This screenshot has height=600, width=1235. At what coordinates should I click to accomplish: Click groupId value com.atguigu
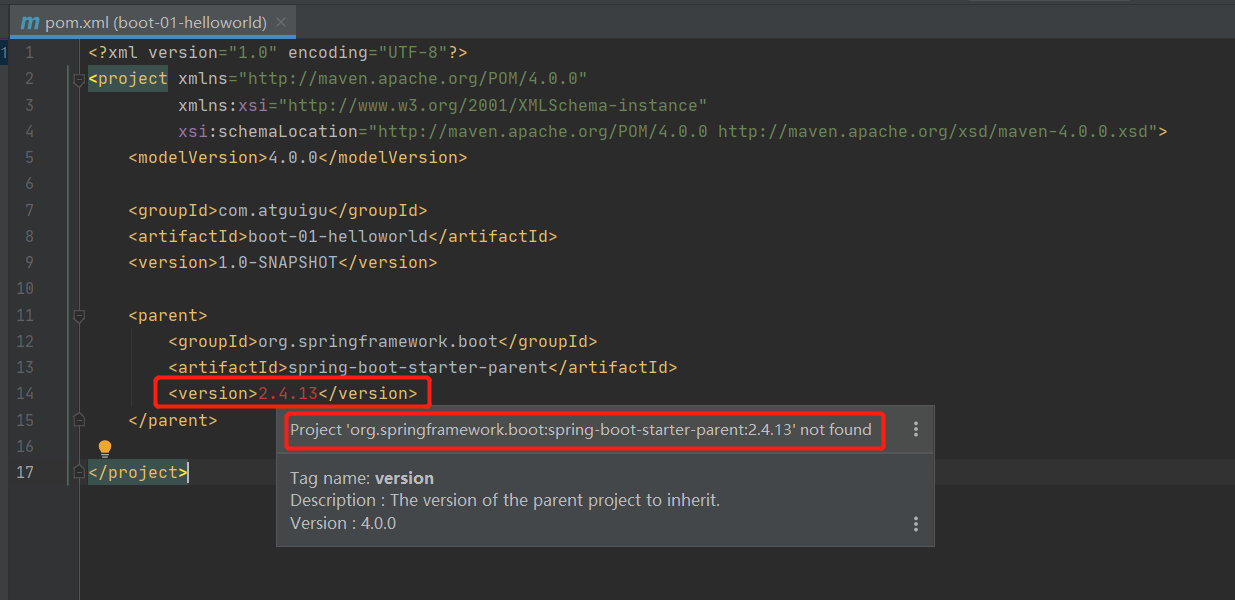click(273, 210)
